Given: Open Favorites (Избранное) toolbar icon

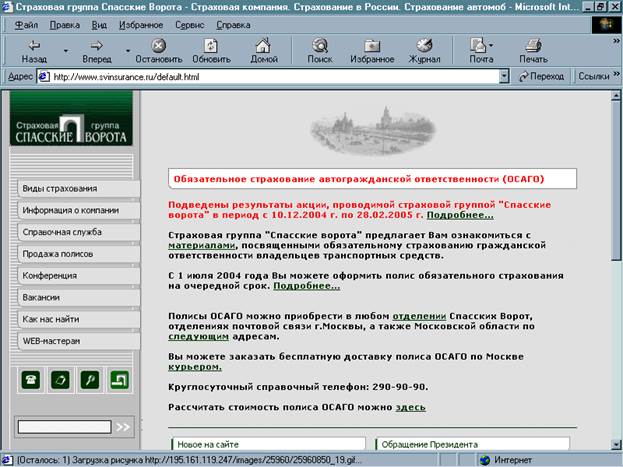Looking at the screenshot, I should pos(372,49).
